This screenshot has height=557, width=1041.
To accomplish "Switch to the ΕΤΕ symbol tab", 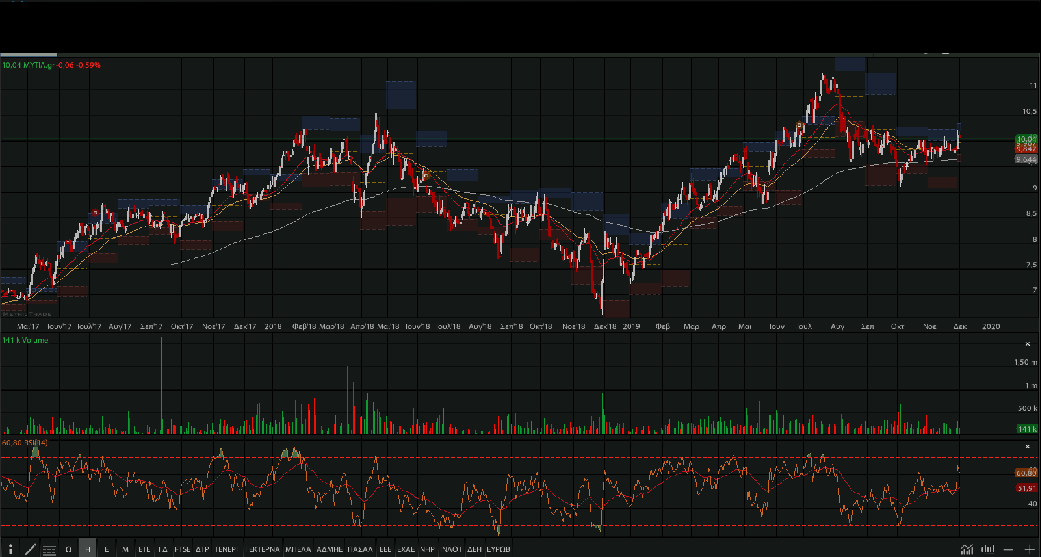I will [x=144, y=549].
